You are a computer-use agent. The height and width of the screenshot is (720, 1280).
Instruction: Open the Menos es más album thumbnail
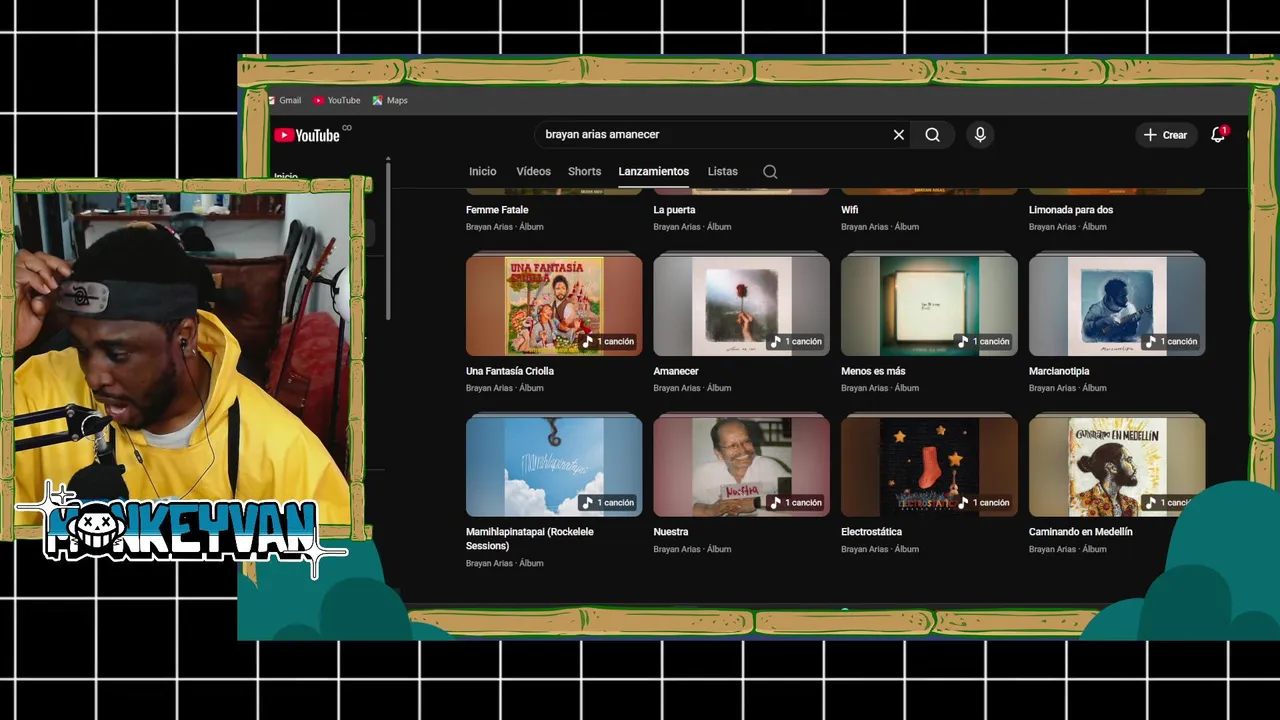(x=929, y=305)
